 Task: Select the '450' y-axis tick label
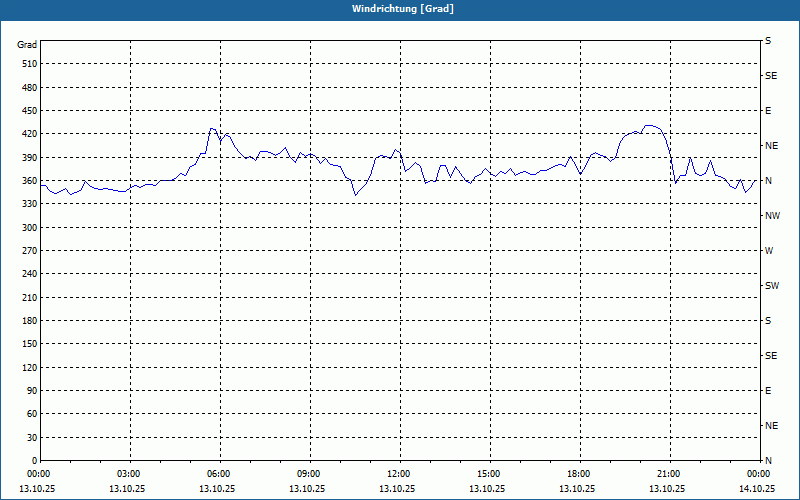tap(30, 111)
